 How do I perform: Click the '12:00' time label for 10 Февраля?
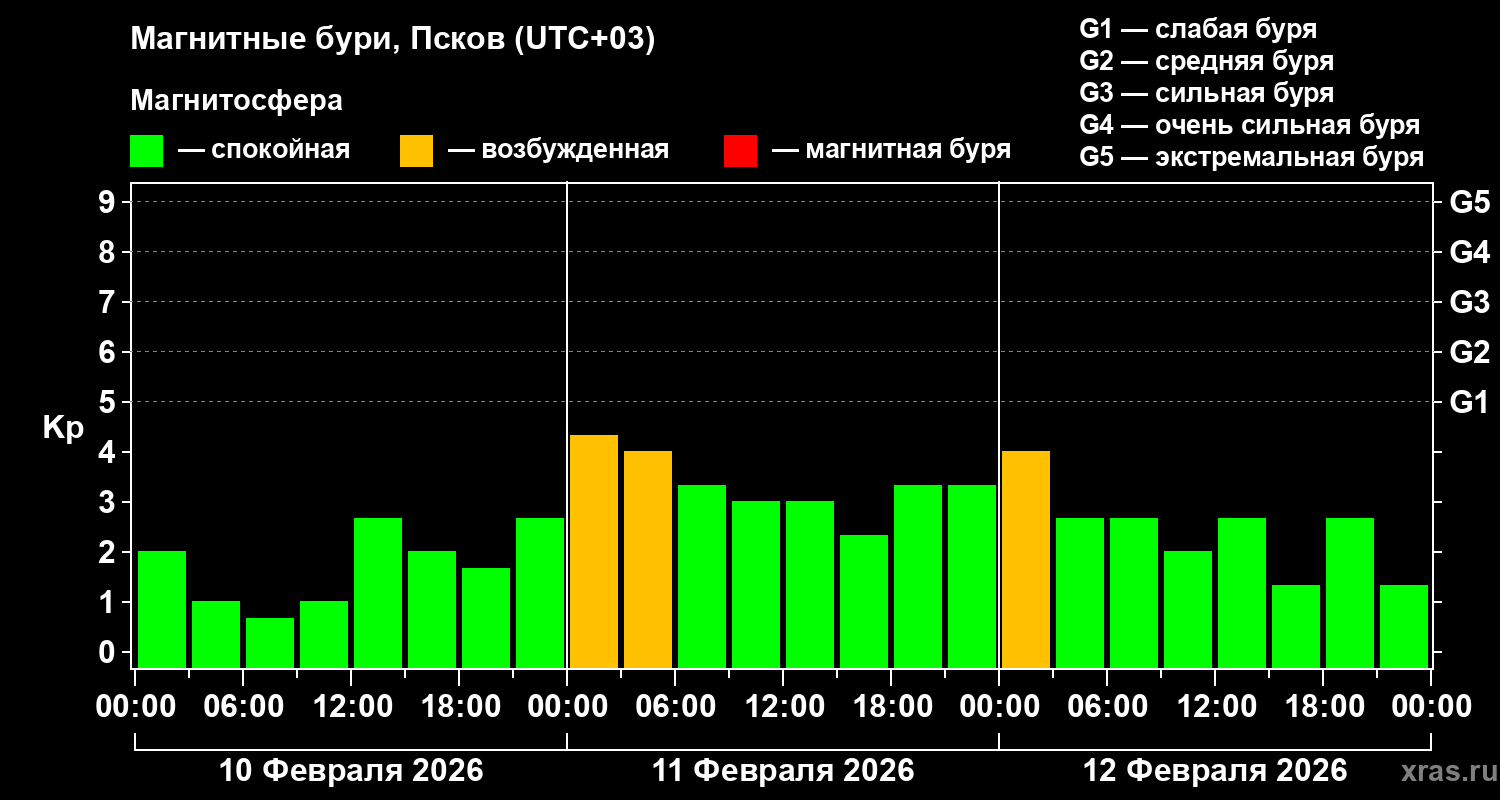pos(351,707)
